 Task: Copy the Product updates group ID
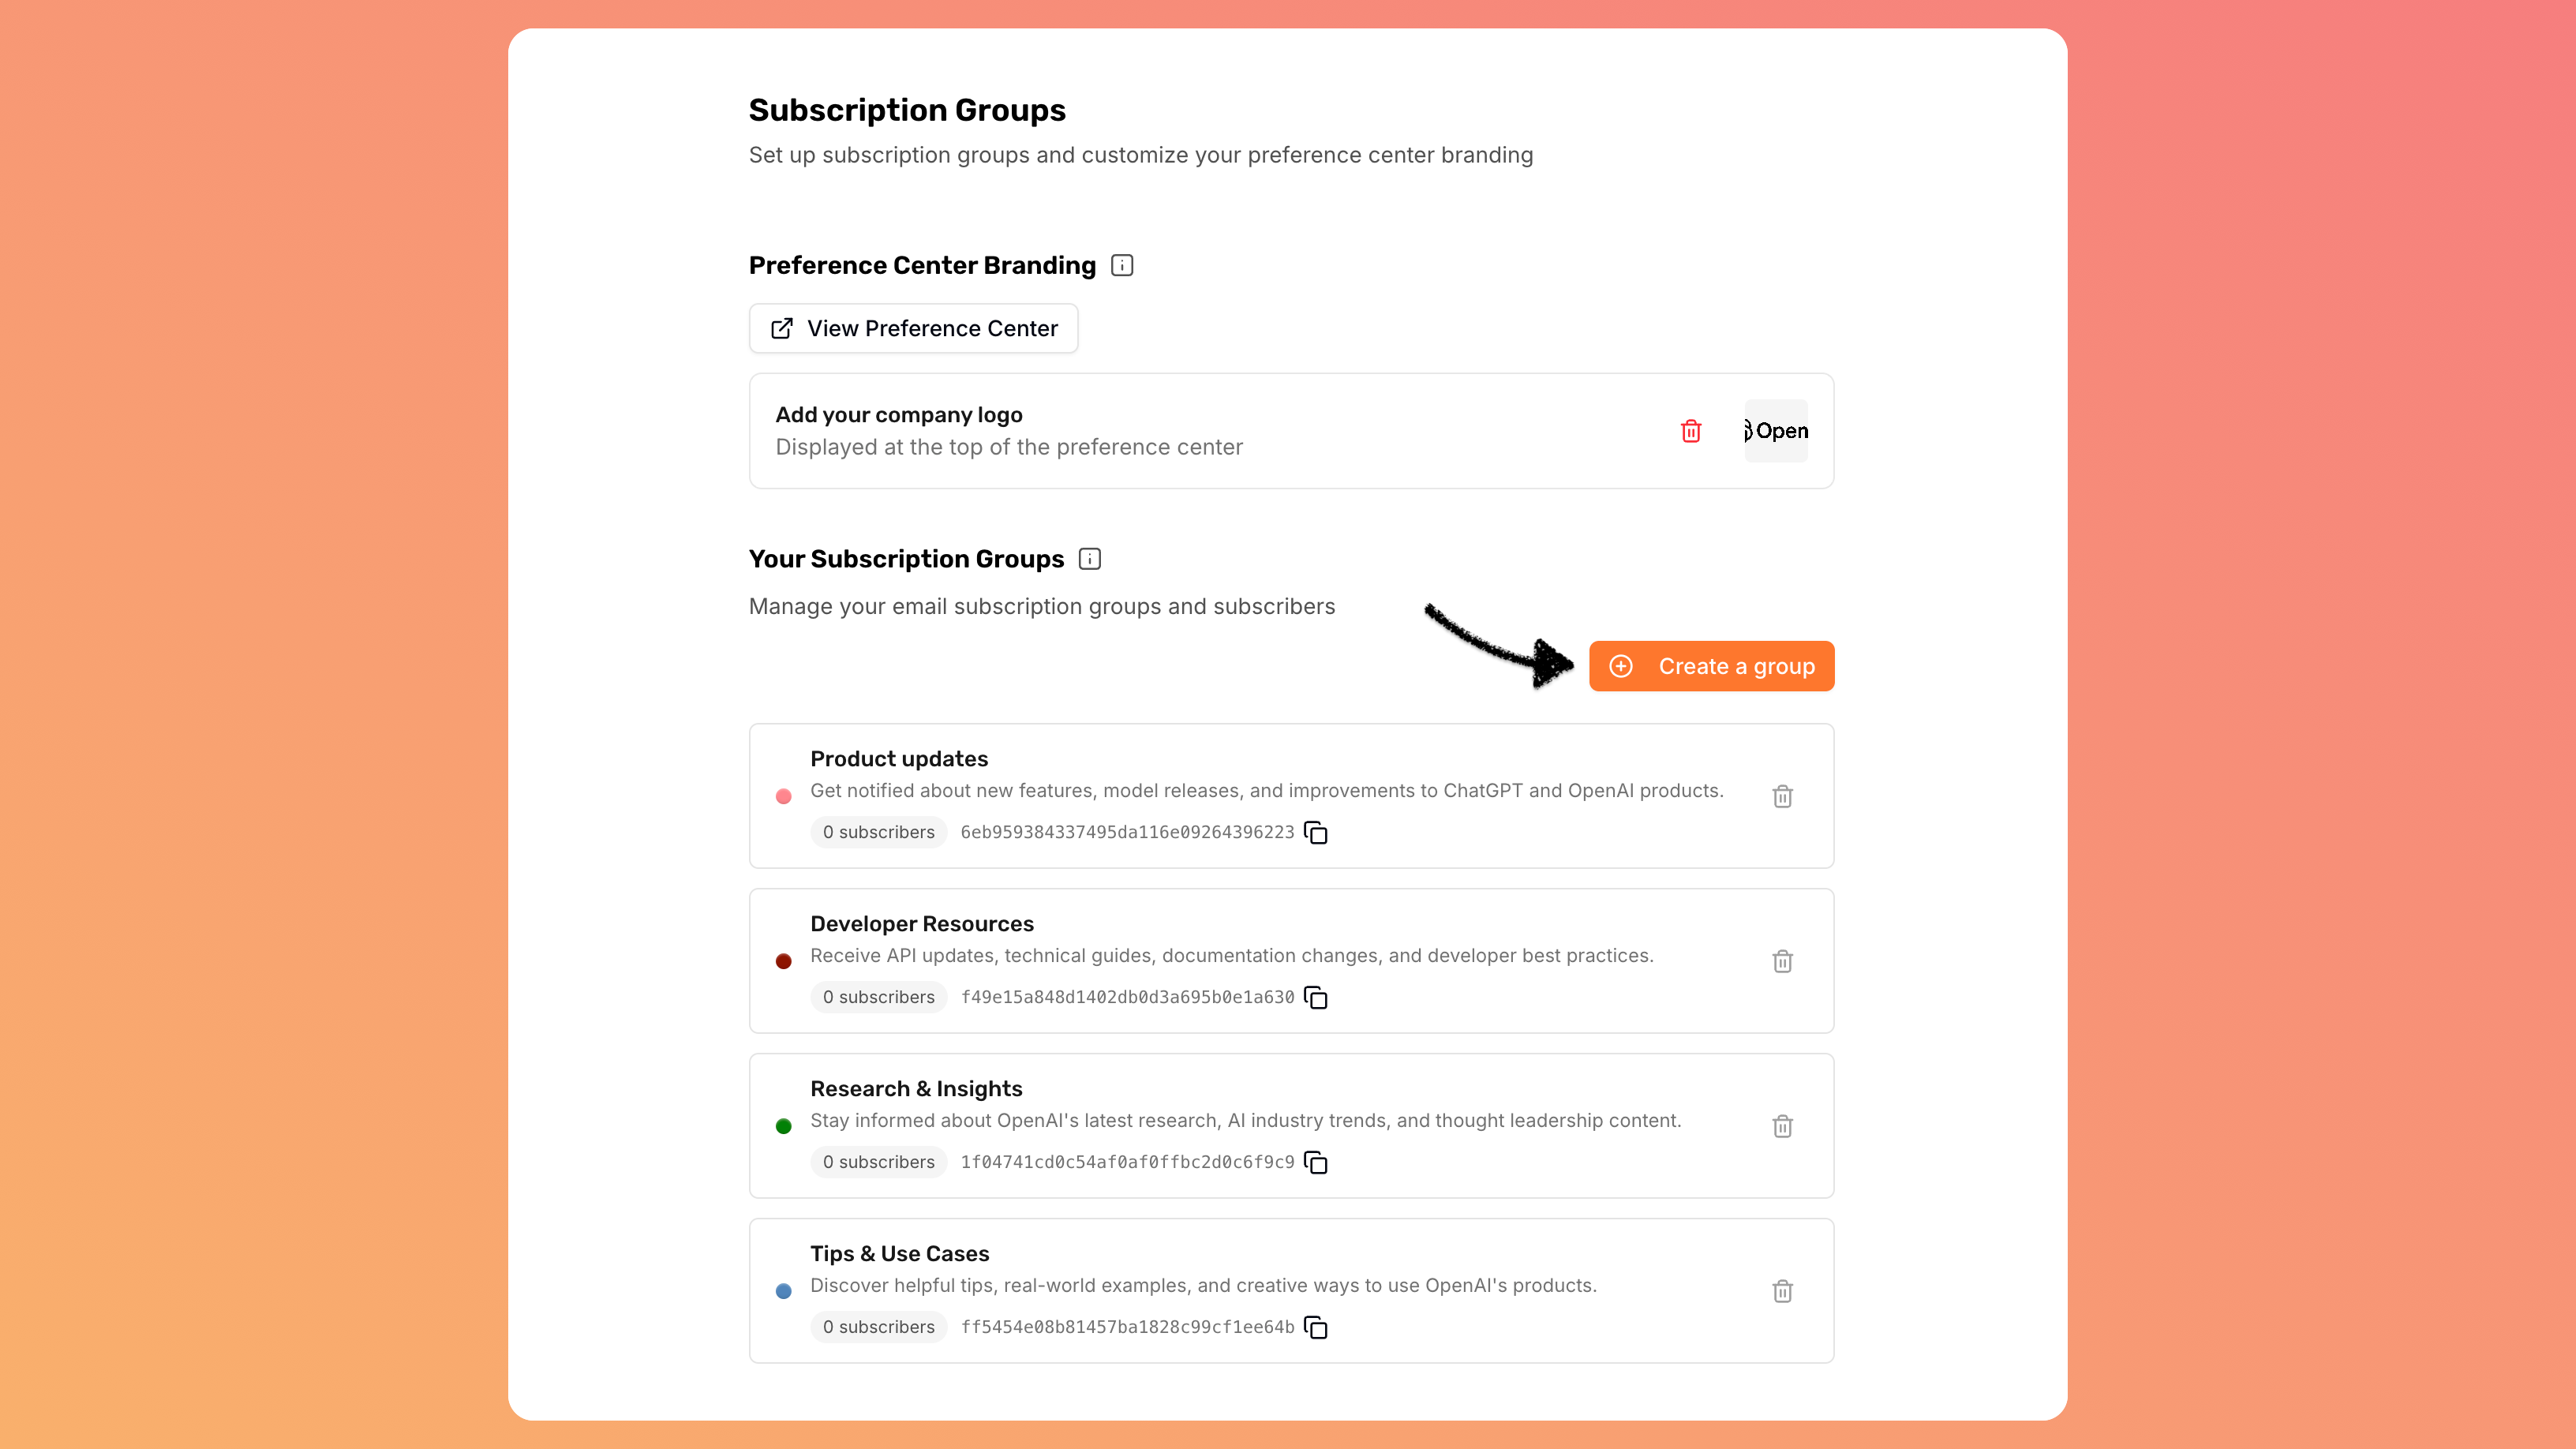pos(1316,832)
